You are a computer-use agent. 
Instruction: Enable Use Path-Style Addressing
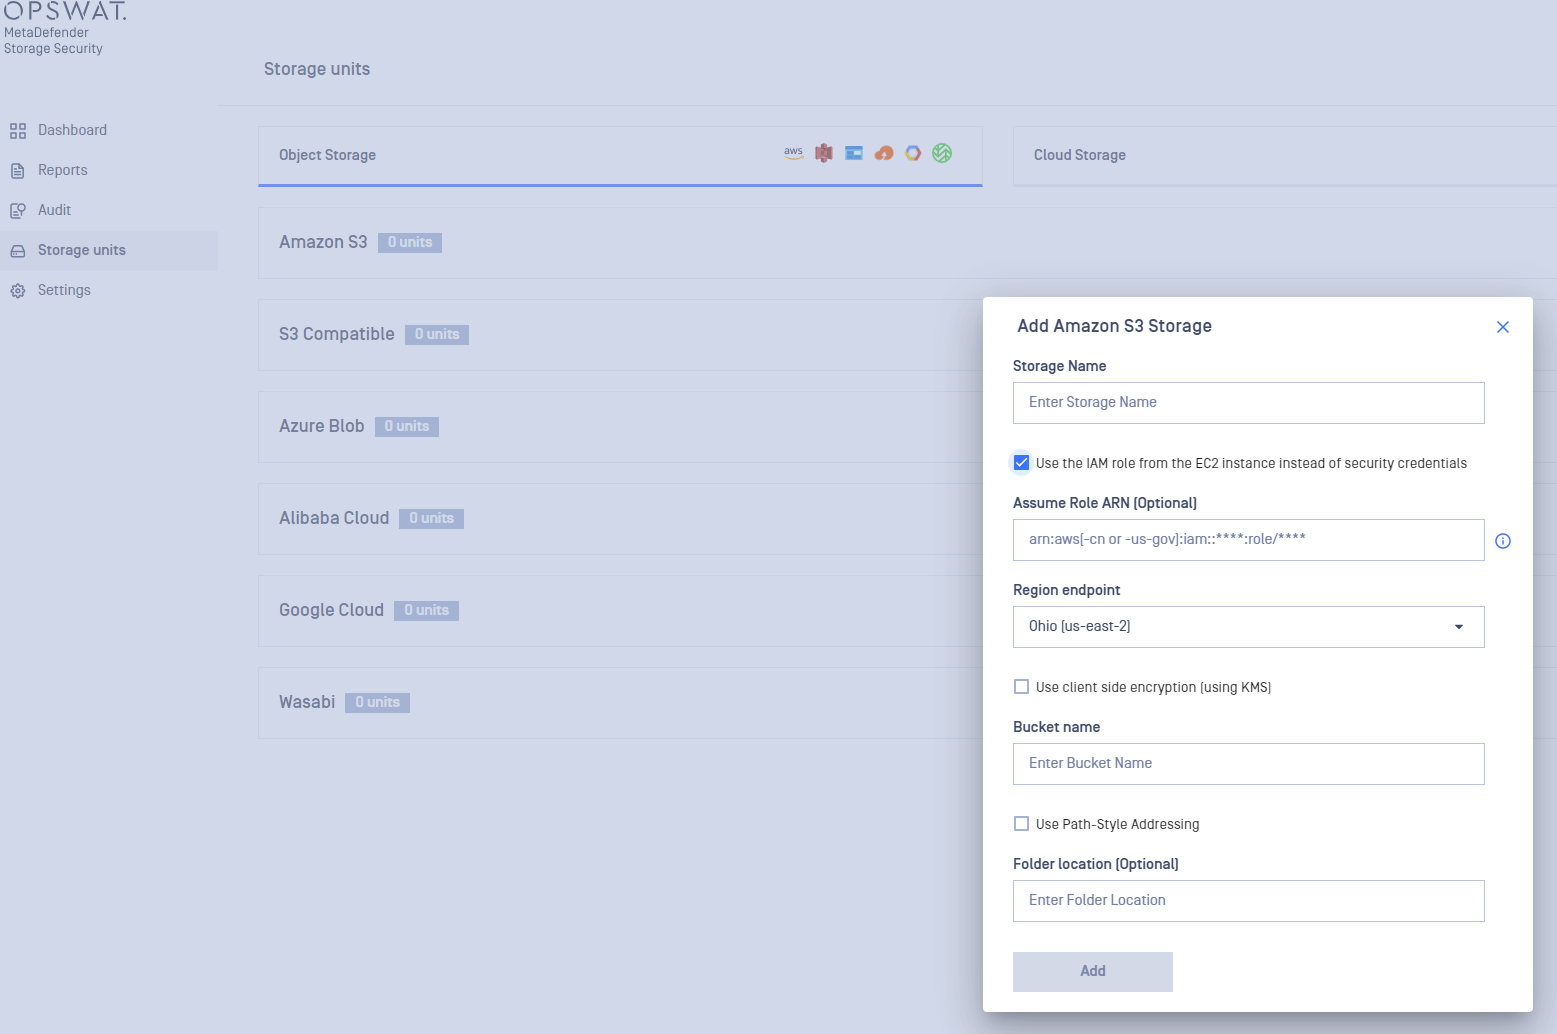click(x=1021, y=824)
